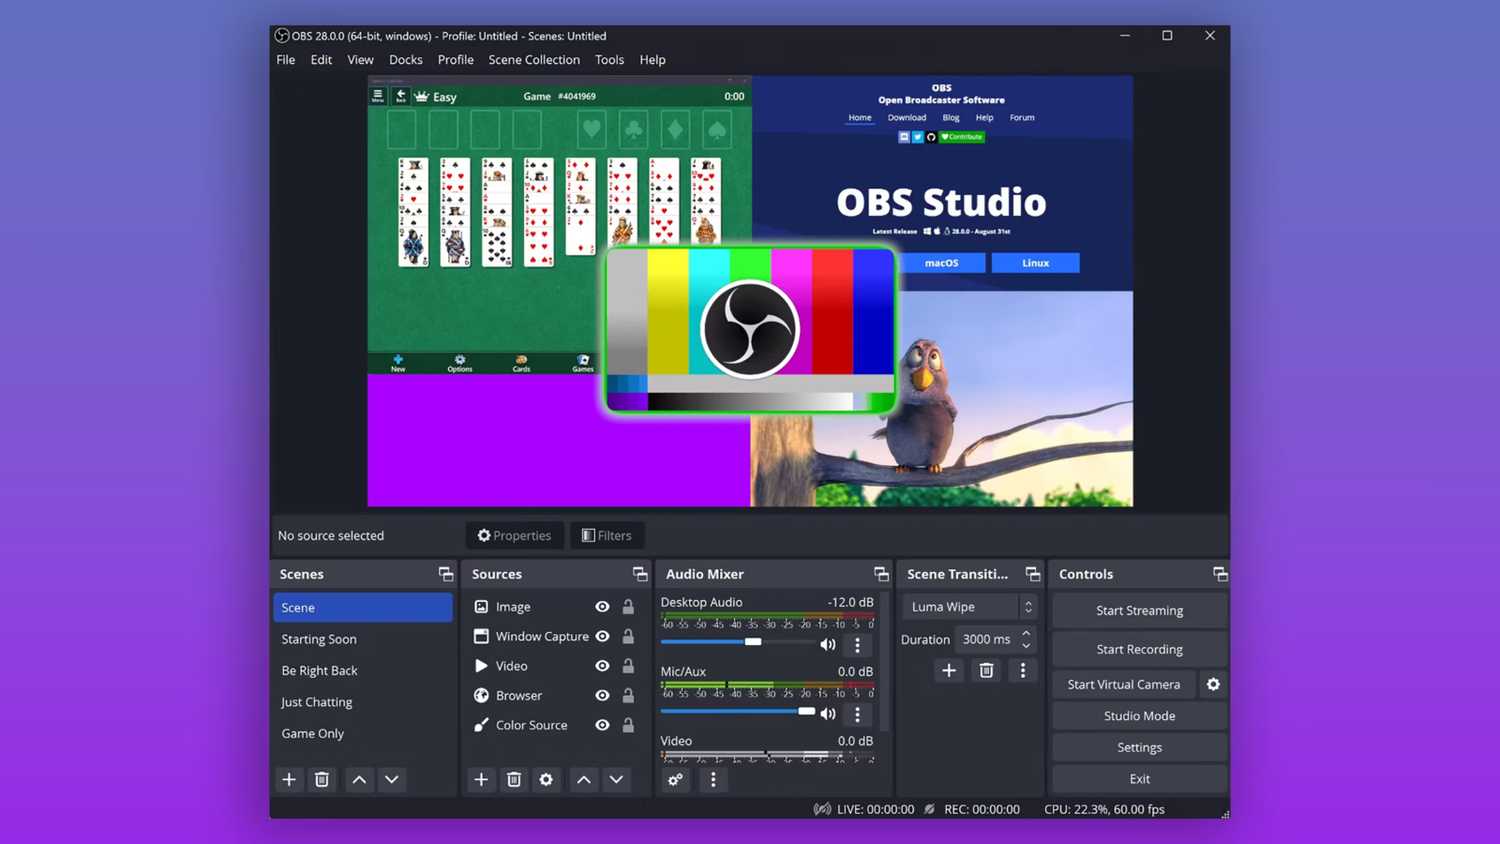Adjust the Desktop Audio volume slider
1500x844 pixels.
coord(753,642)
